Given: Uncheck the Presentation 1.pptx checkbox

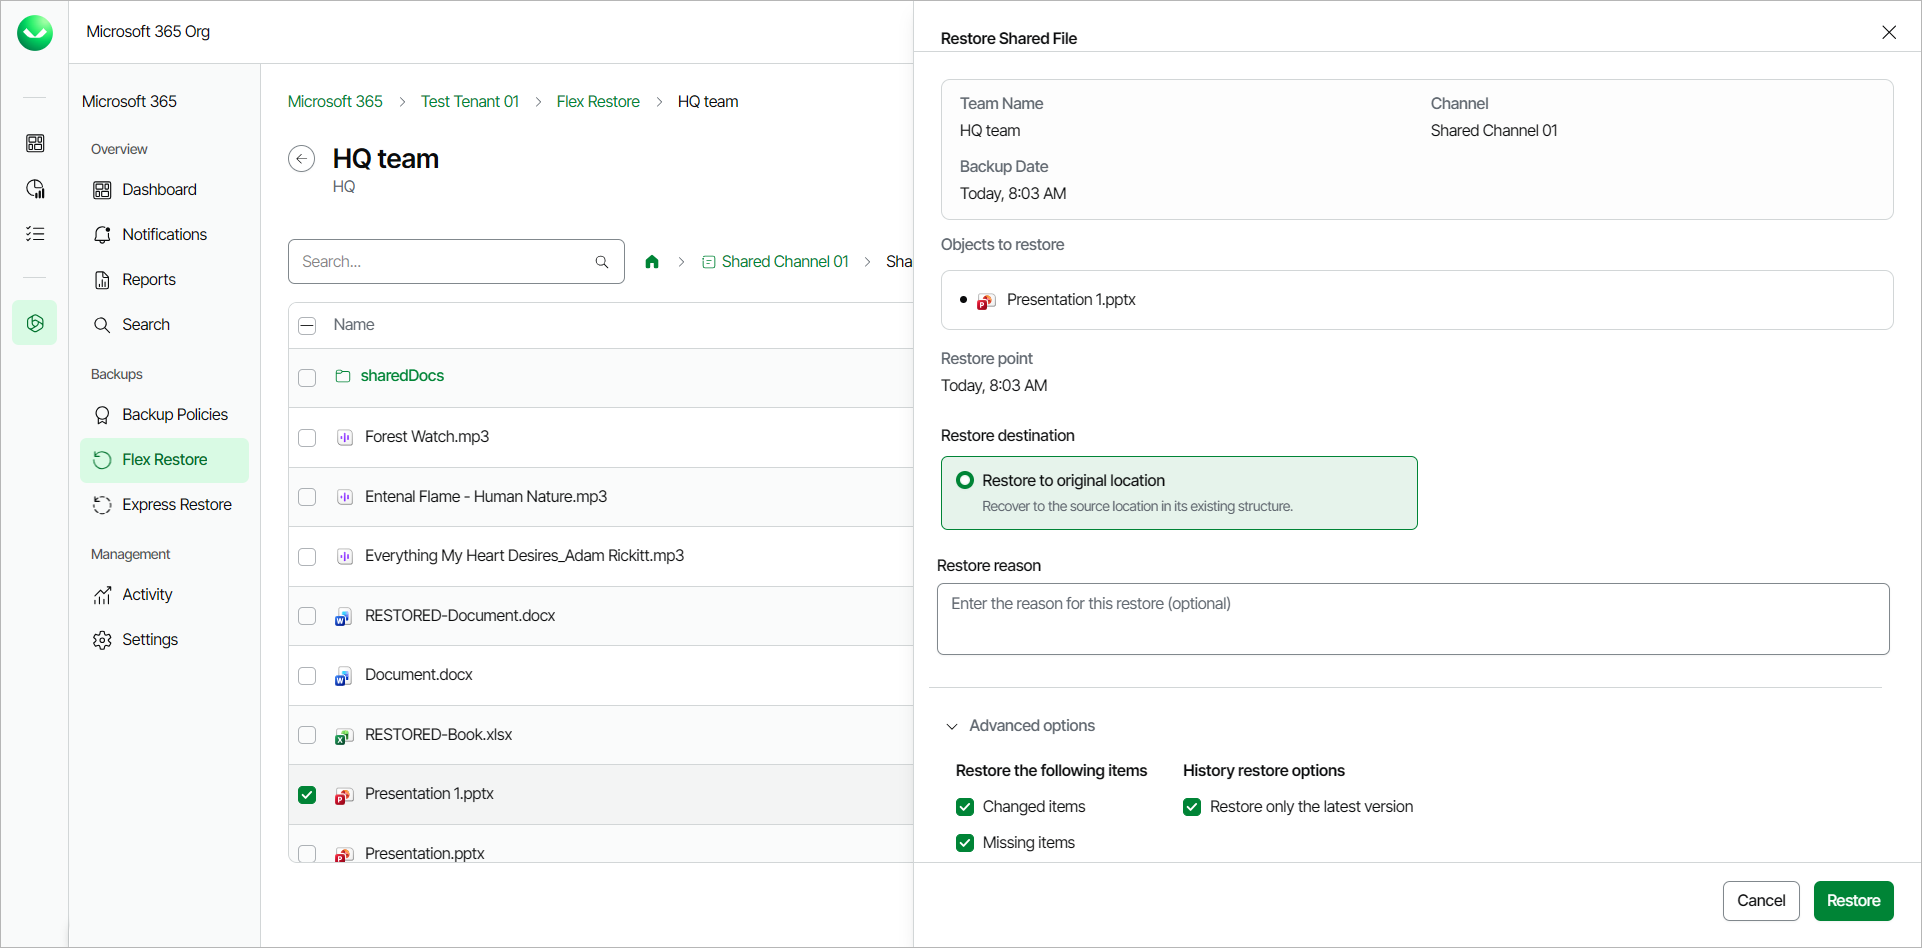Looking at the screenshot, I should coord(307,795).
